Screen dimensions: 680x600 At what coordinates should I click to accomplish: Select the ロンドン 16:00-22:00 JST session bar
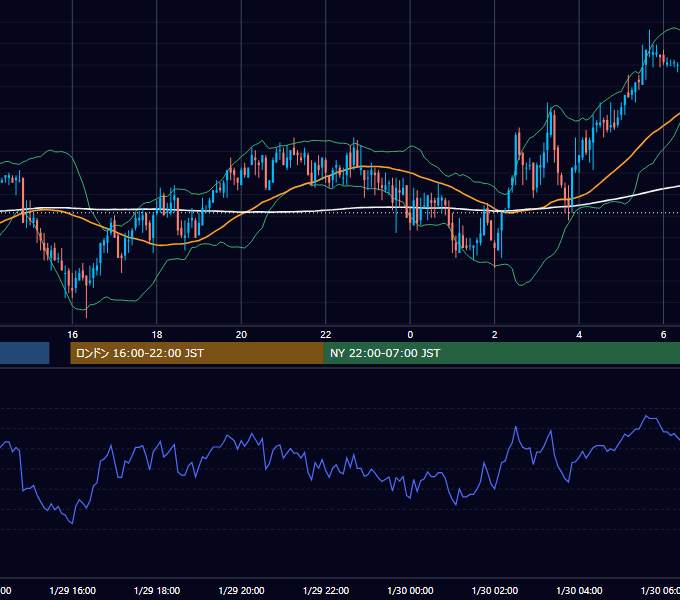[197, 353]
